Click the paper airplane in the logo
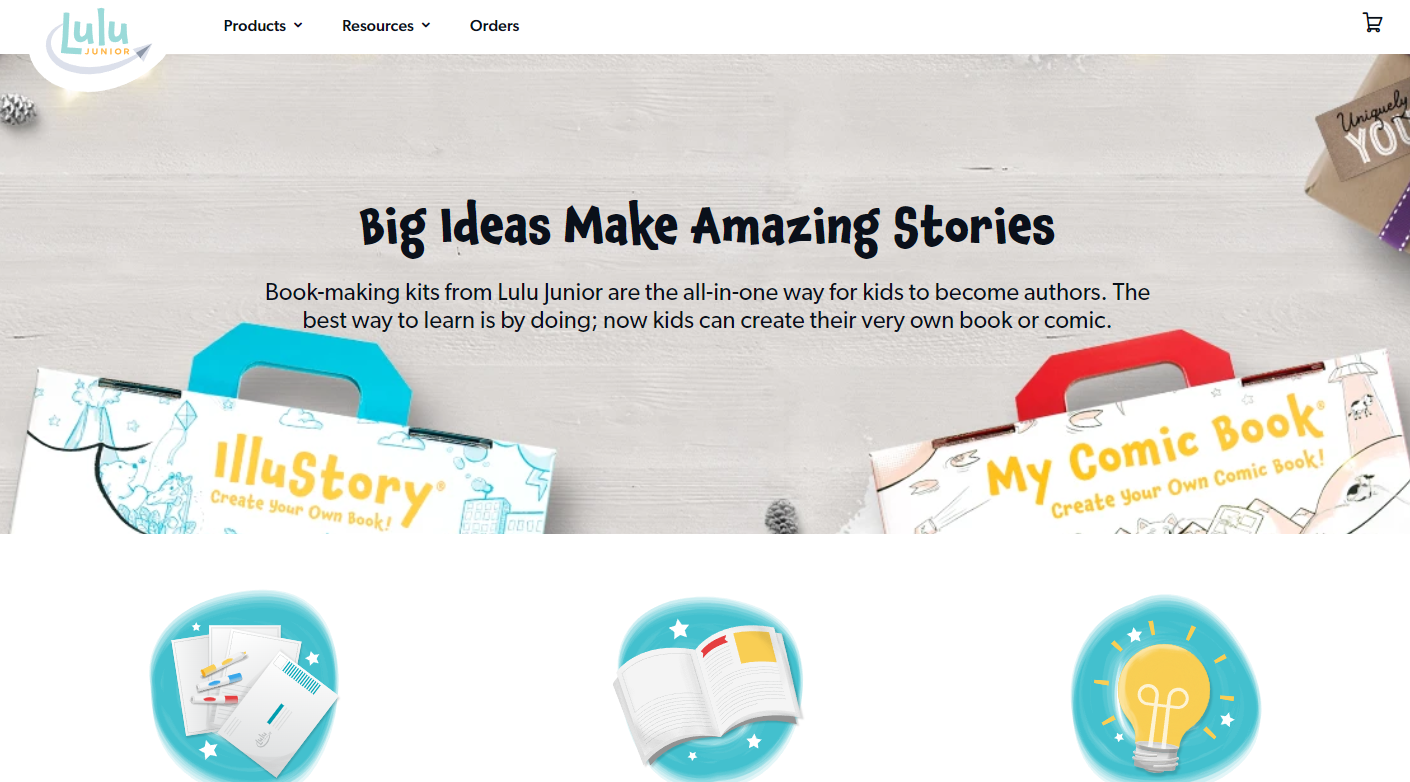 (141, 52)
